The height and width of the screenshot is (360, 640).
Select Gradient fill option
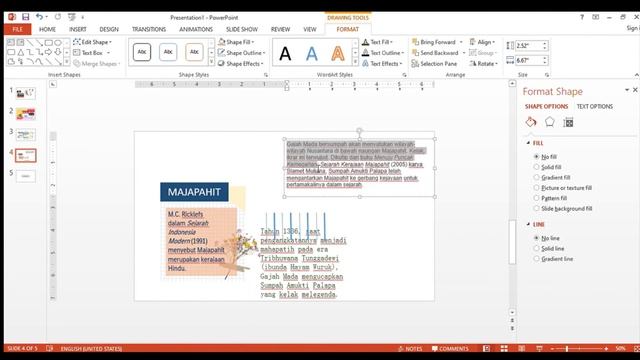(552, 178)
